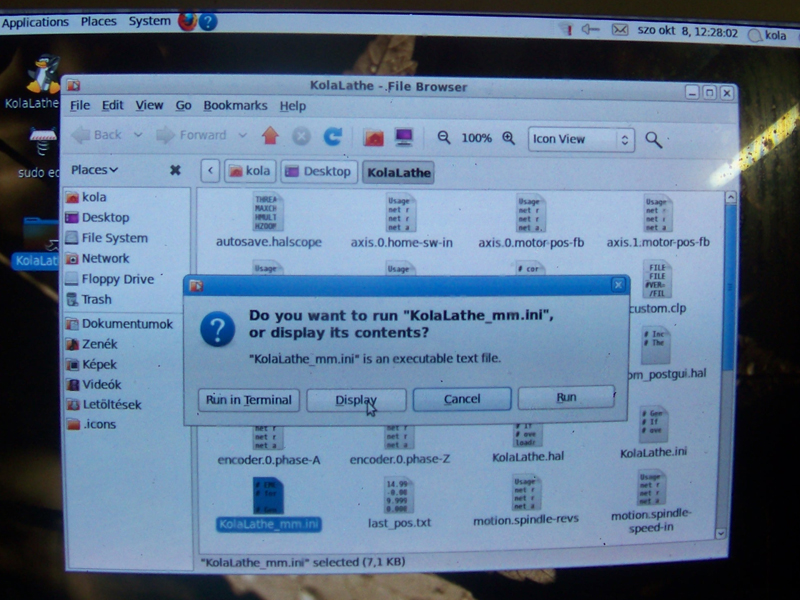This screenshot has height=600, width=800.
Task: Click Run in Terminal button
Action: coord(248,400)
